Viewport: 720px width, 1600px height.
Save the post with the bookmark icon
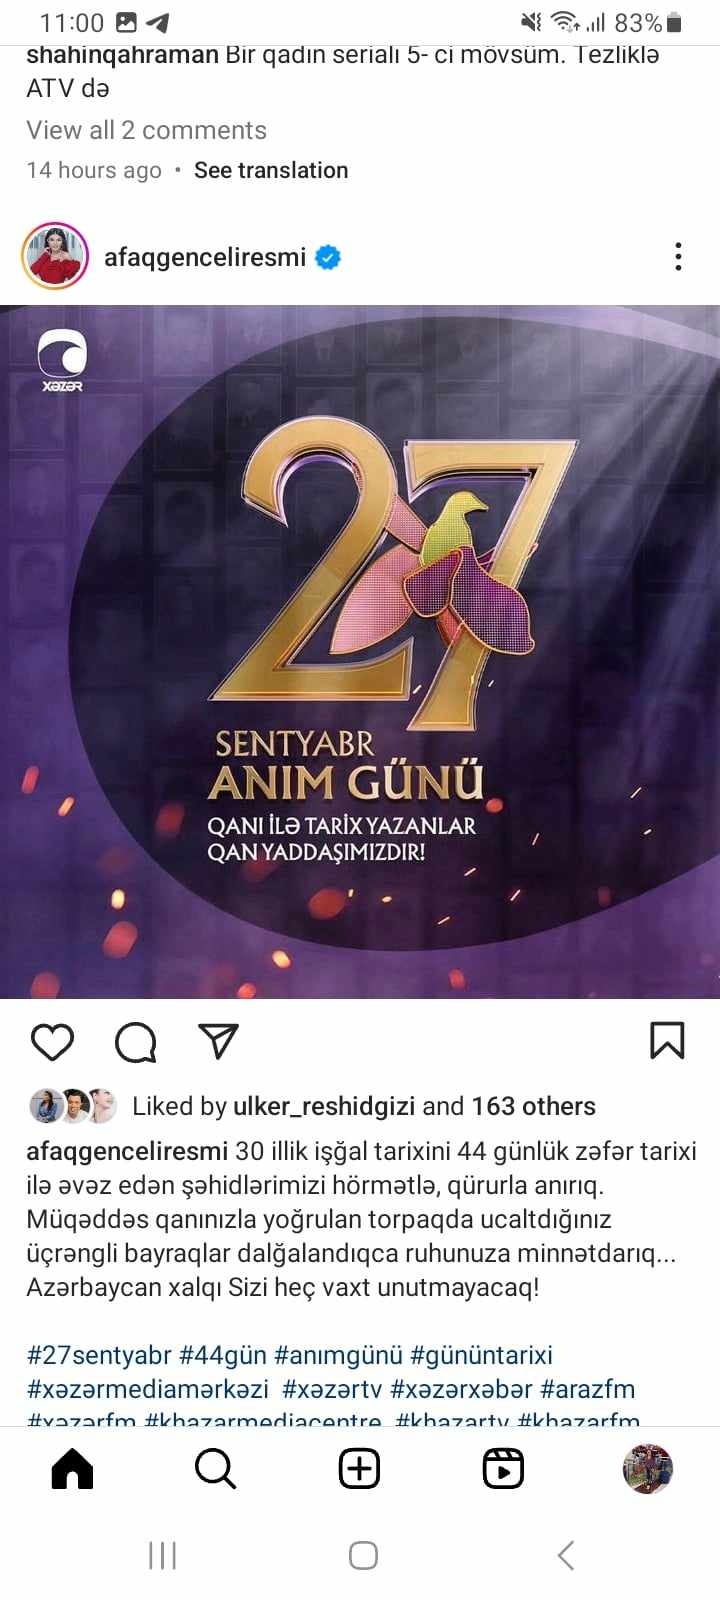click(667, 1040)
